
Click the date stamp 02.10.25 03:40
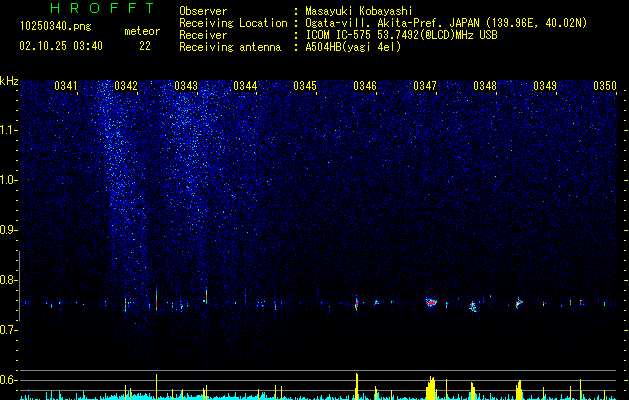tap(61, 46)
